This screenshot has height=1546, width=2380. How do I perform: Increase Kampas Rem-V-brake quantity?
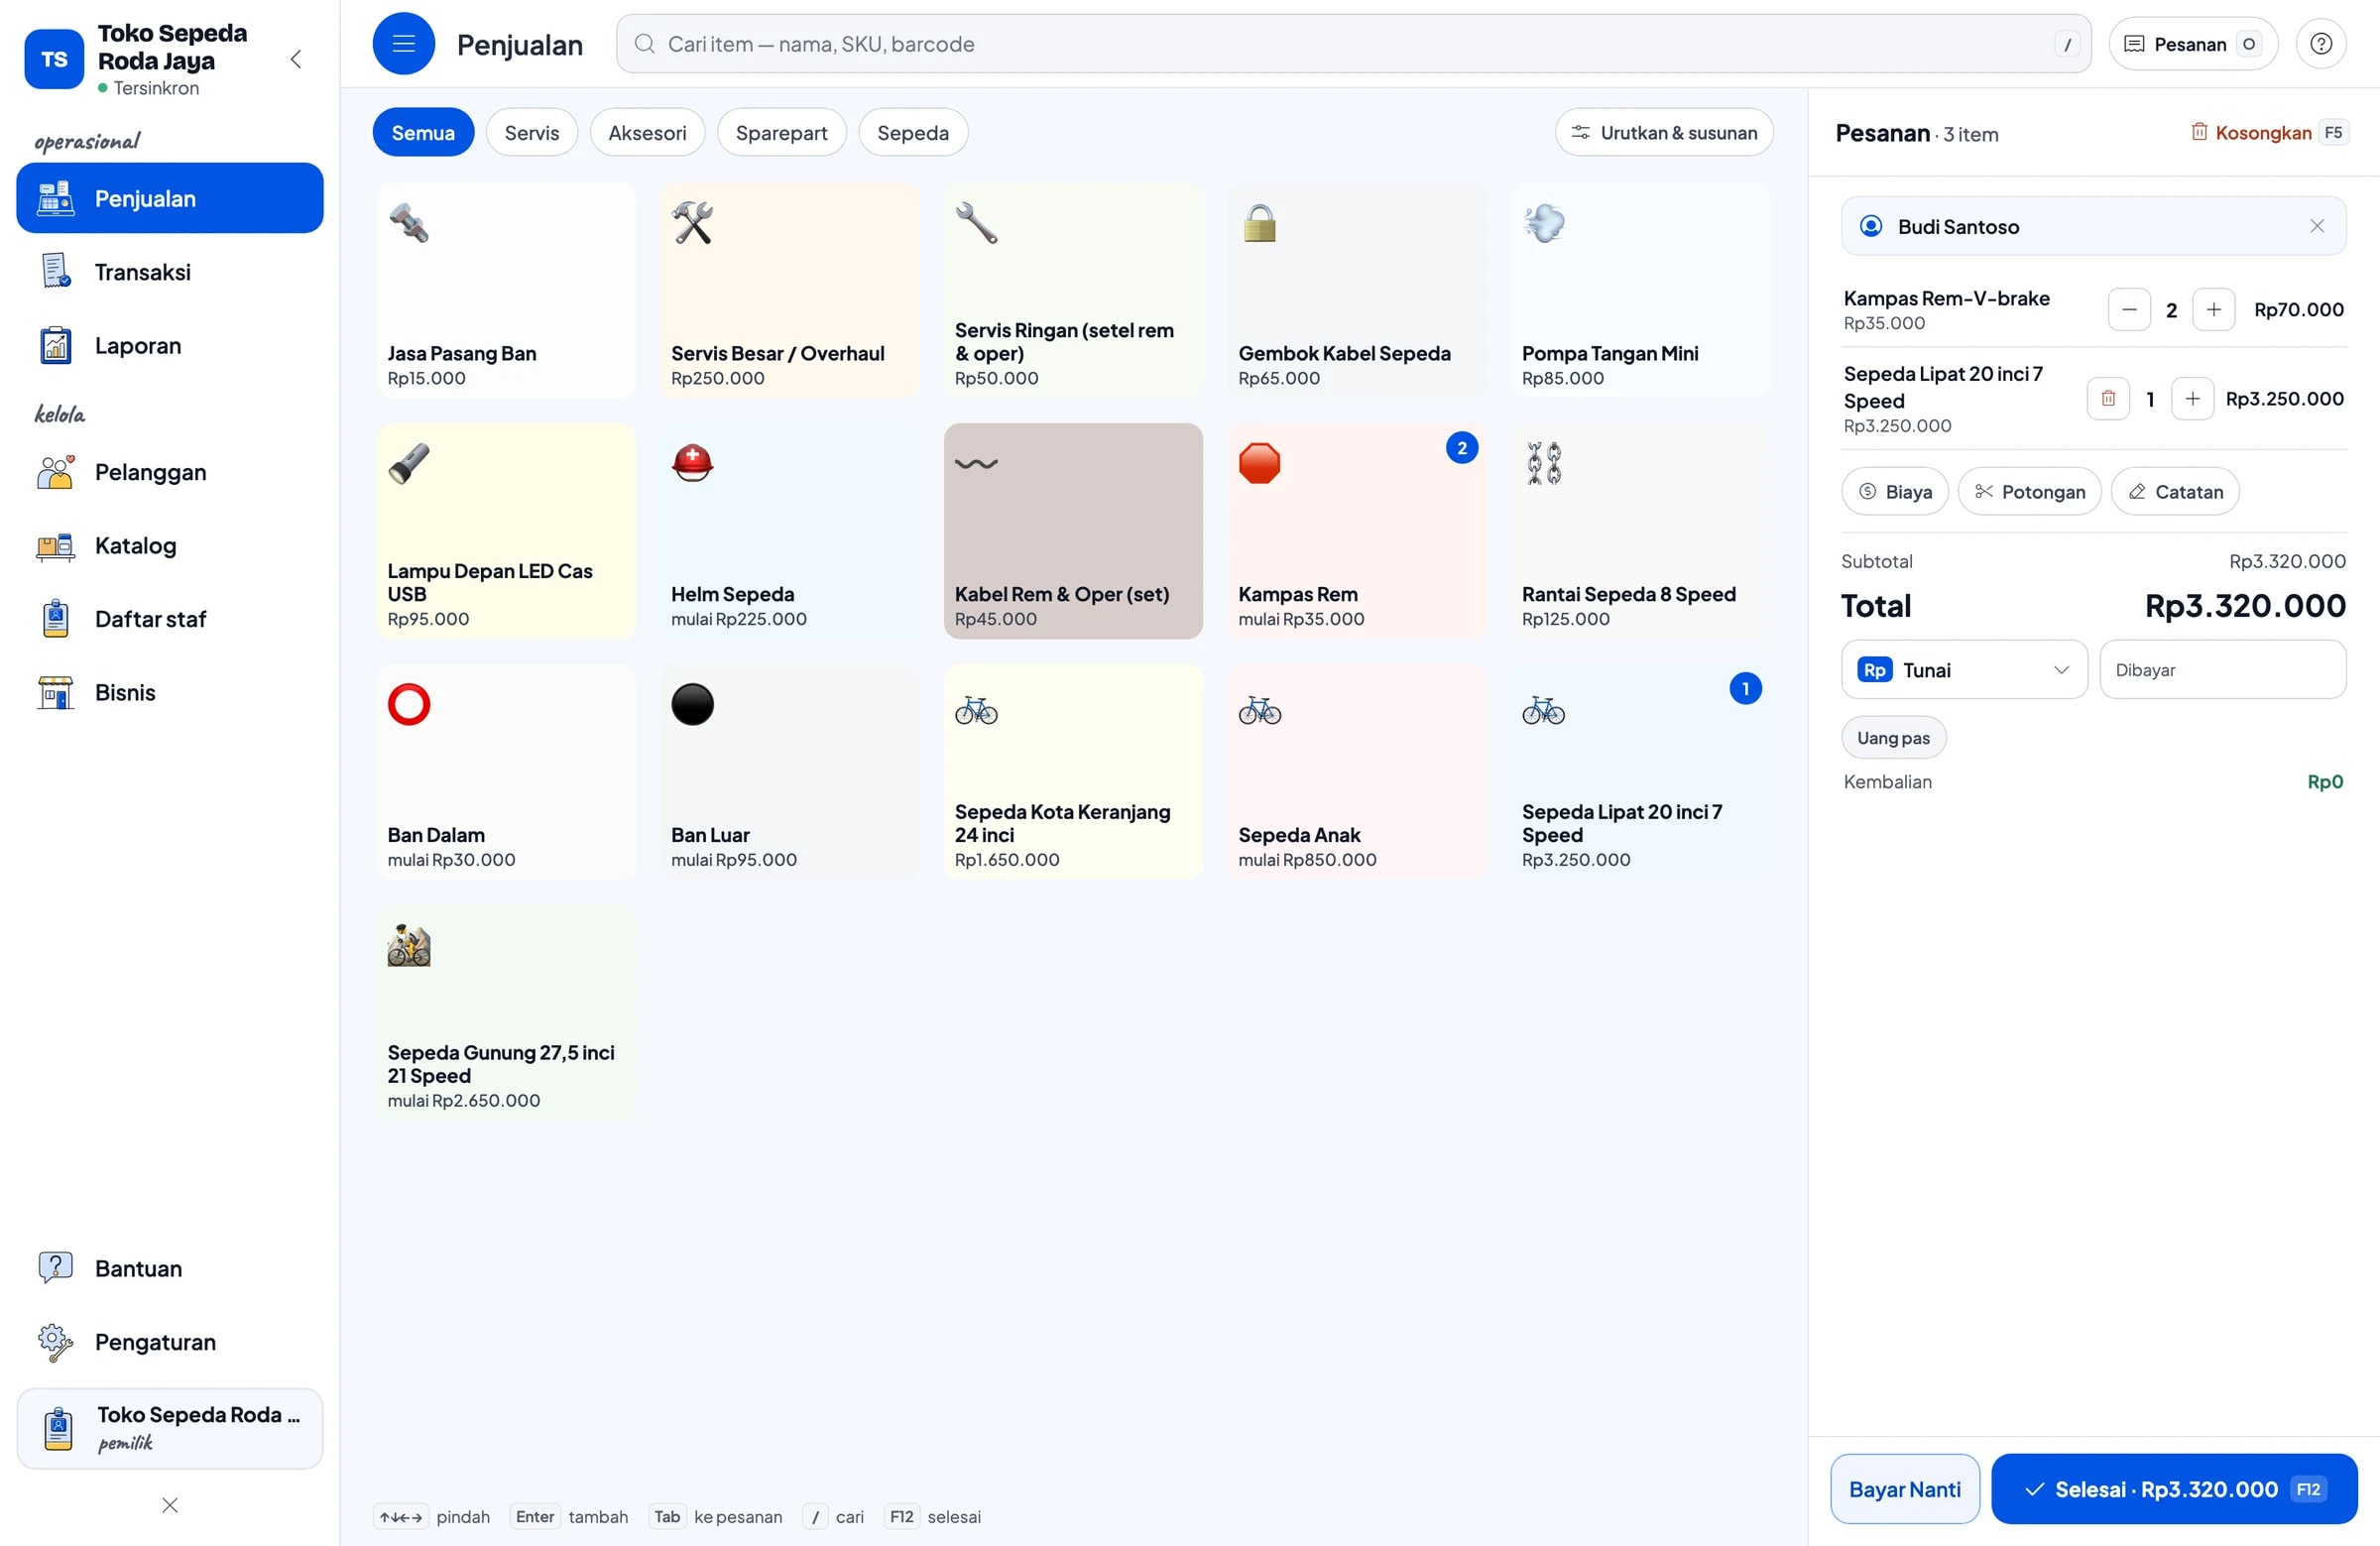(2213, 310)
